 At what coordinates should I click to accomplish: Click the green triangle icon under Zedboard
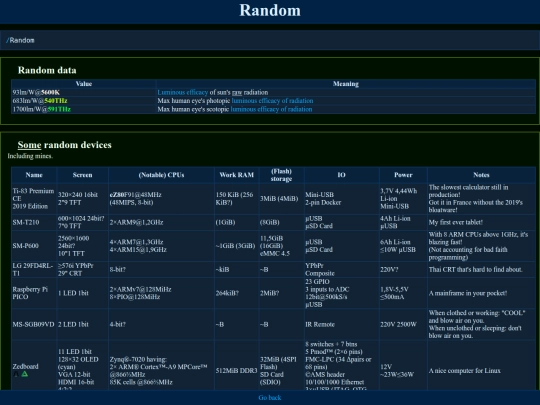click(24, 374)
